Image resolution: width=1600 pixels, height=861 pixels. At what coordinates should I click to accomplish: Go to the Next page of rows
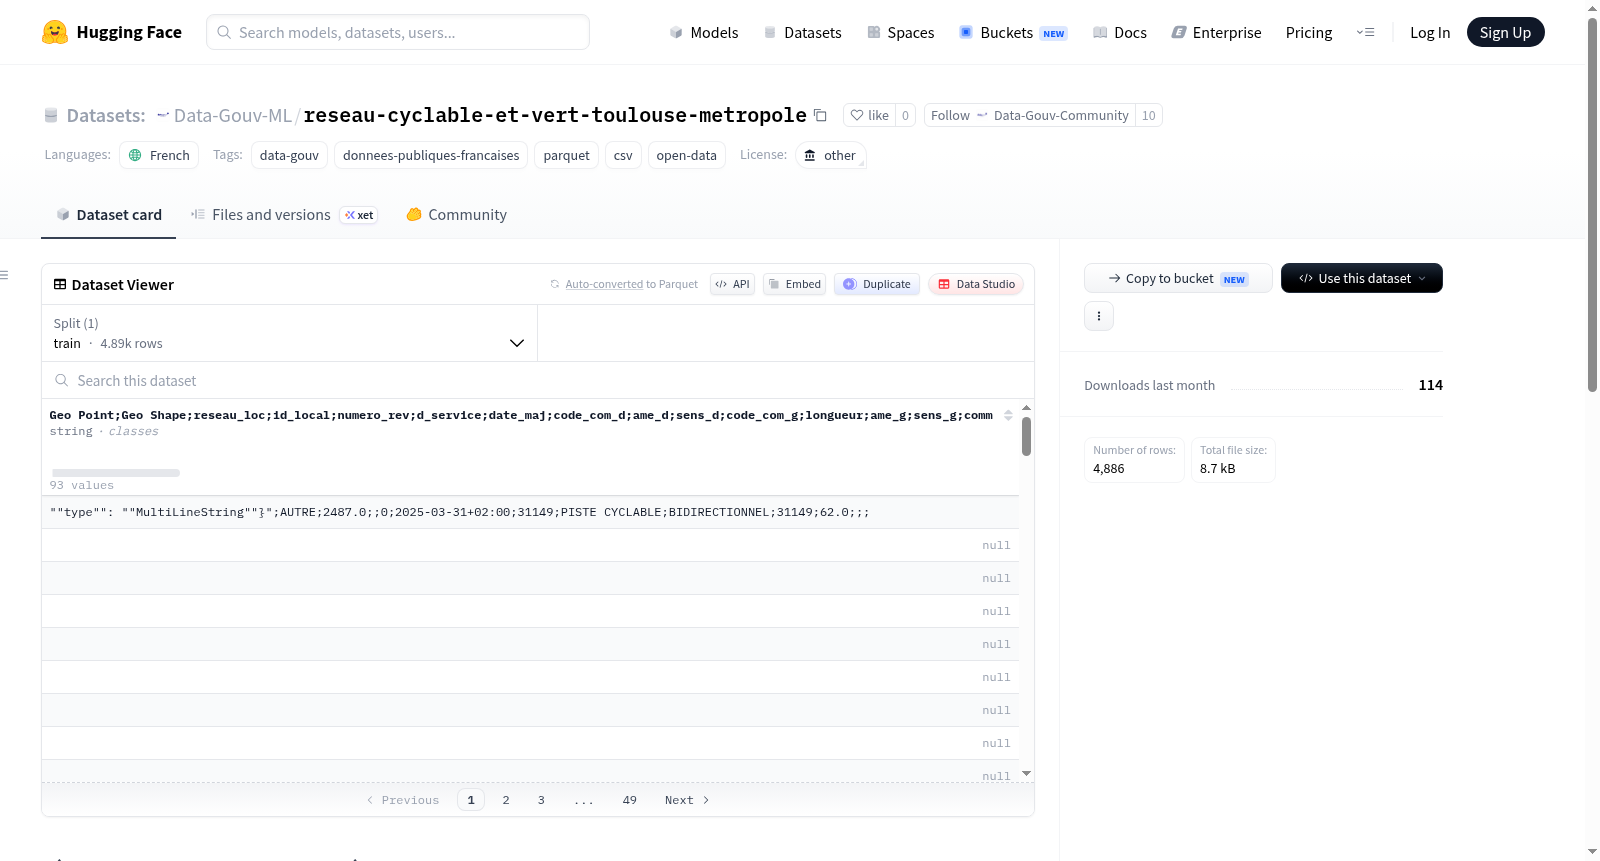tap(687, 800)
